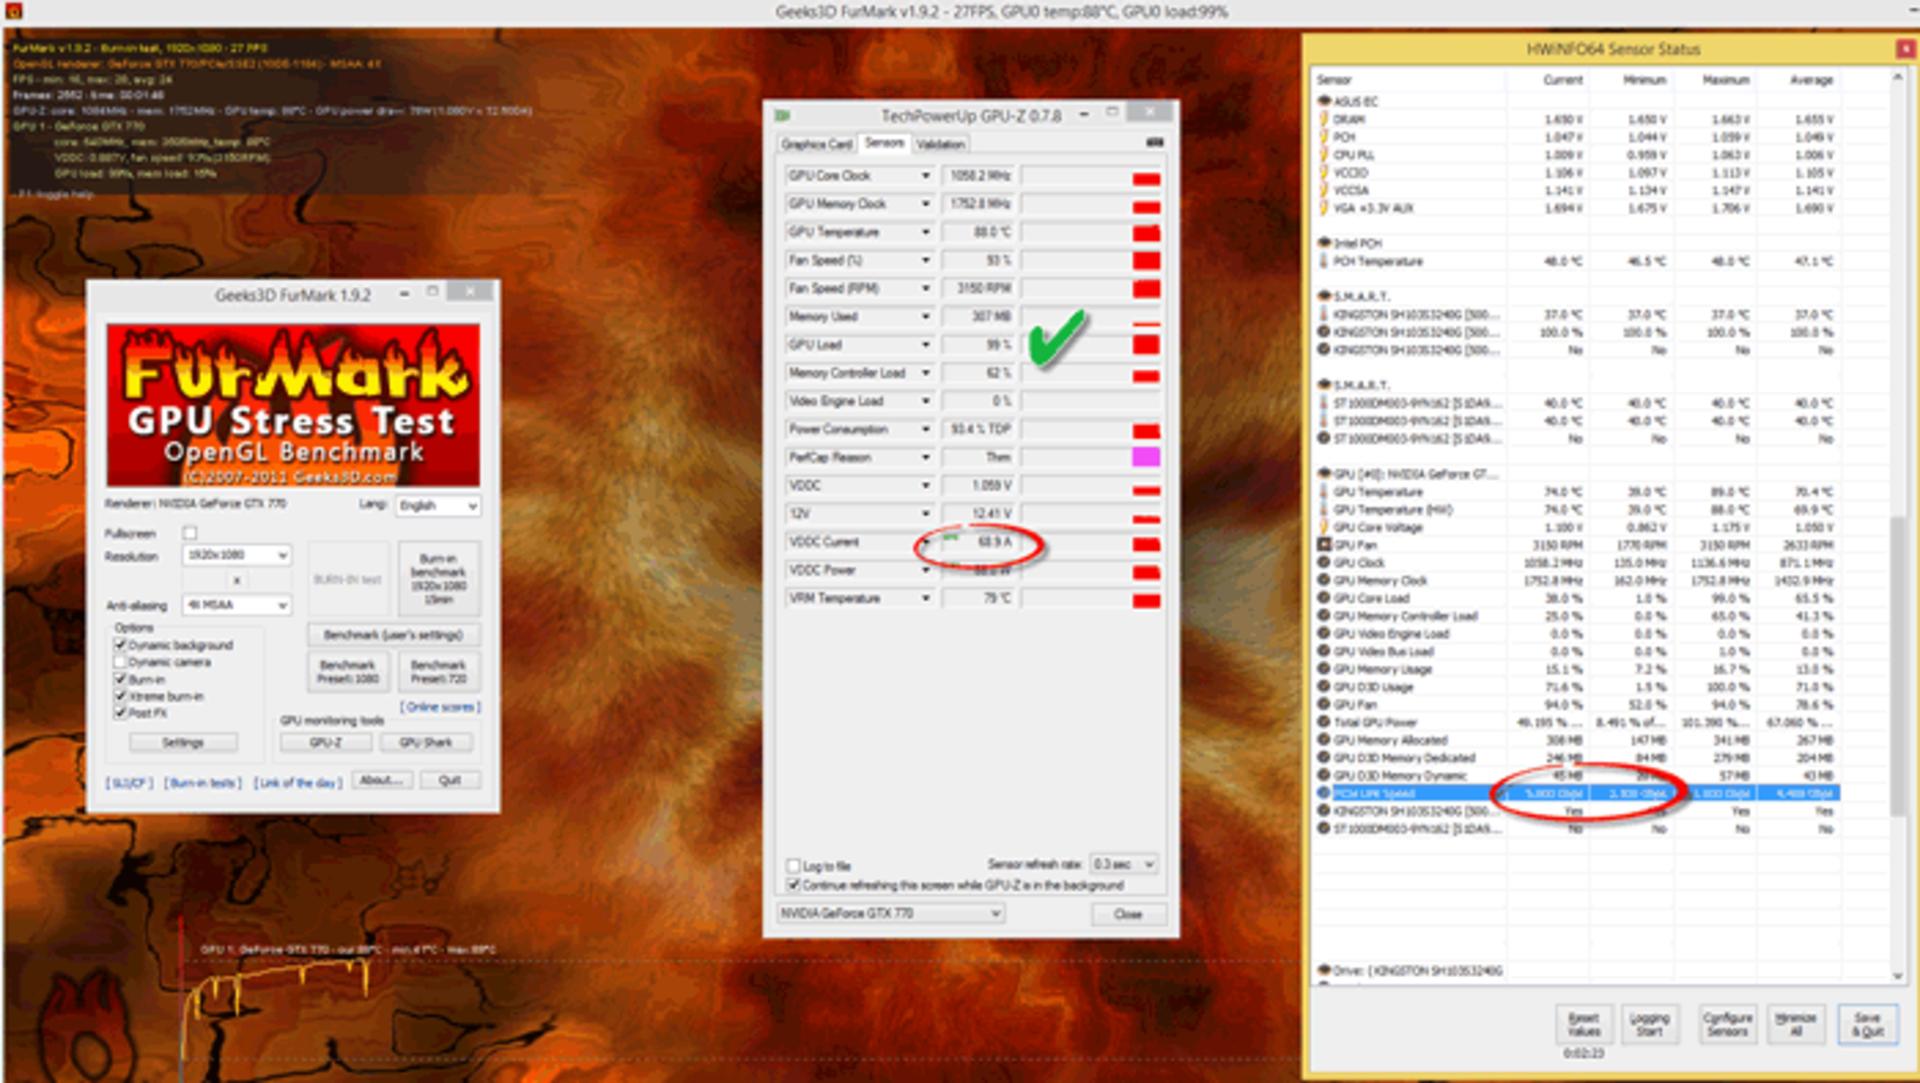This screenshot has width=1920, height=1083.
Task: Click the FurMark icon in top-left window corner
Action: click(13, 11)
